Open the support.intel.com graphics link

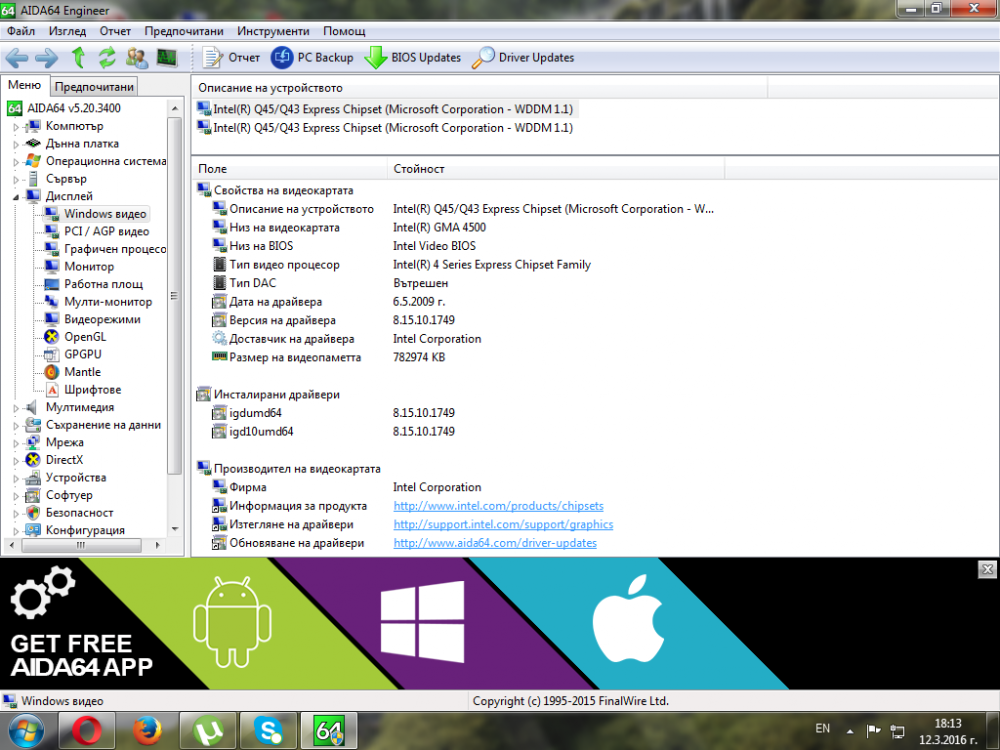point(503,524)
